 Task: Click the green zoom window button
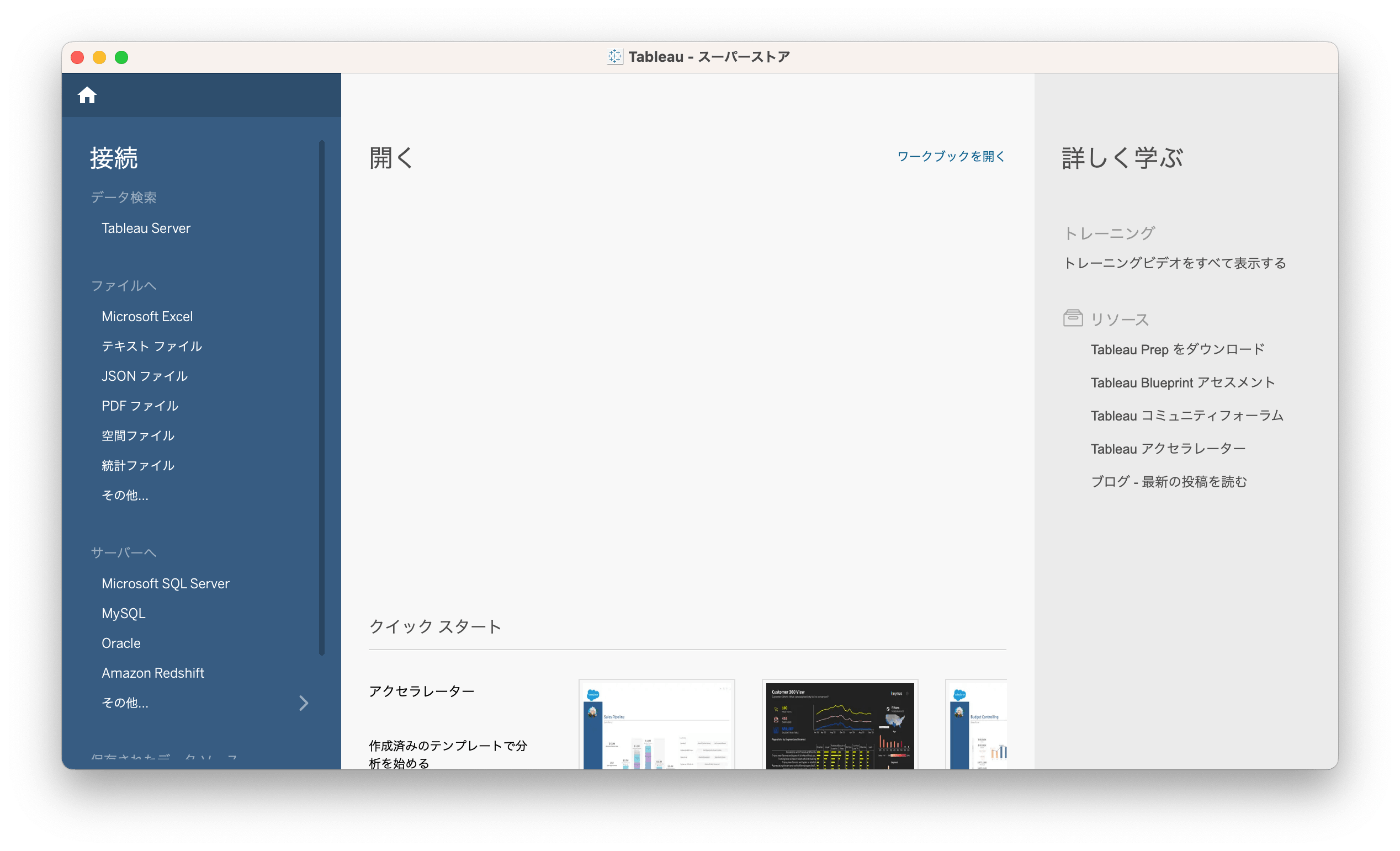(121, 57)
